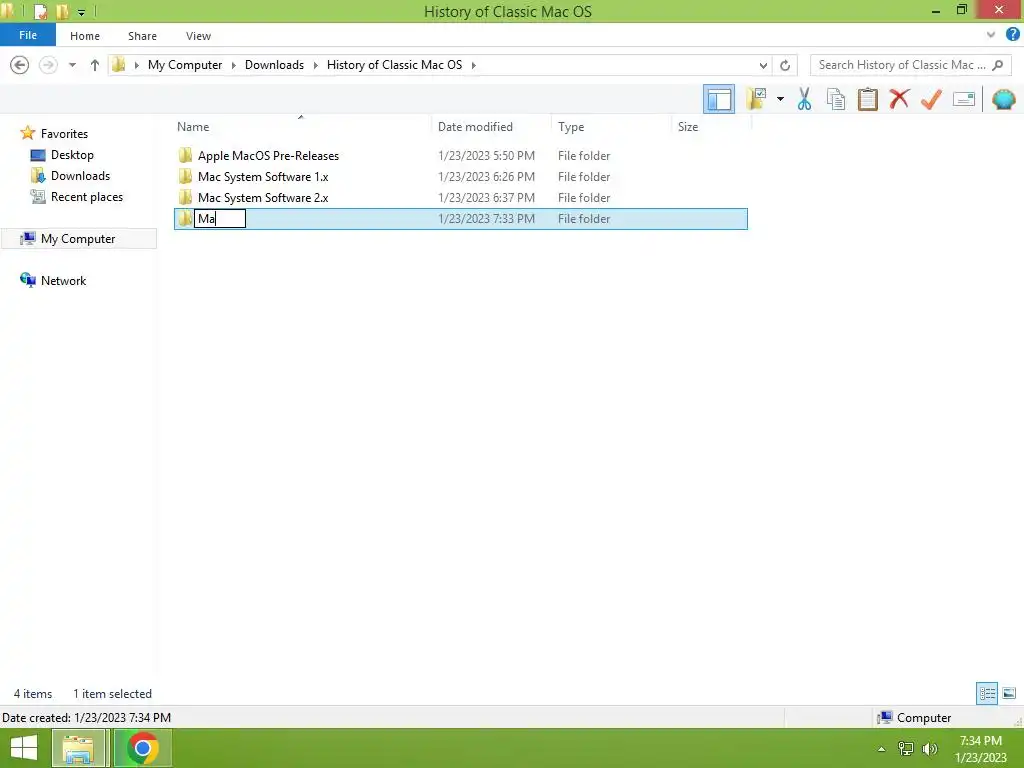Click File Explorer taskbar icon

coord(79,748)
